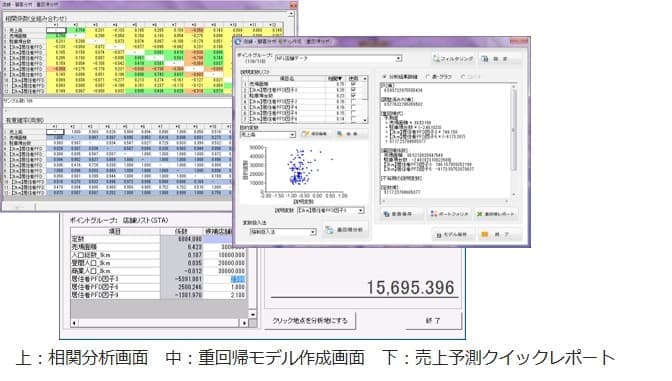Select the 分析結果詳細 radio button
Image resolution: width=672 pixels, height=381 pixels.
[x=384, y=76]
